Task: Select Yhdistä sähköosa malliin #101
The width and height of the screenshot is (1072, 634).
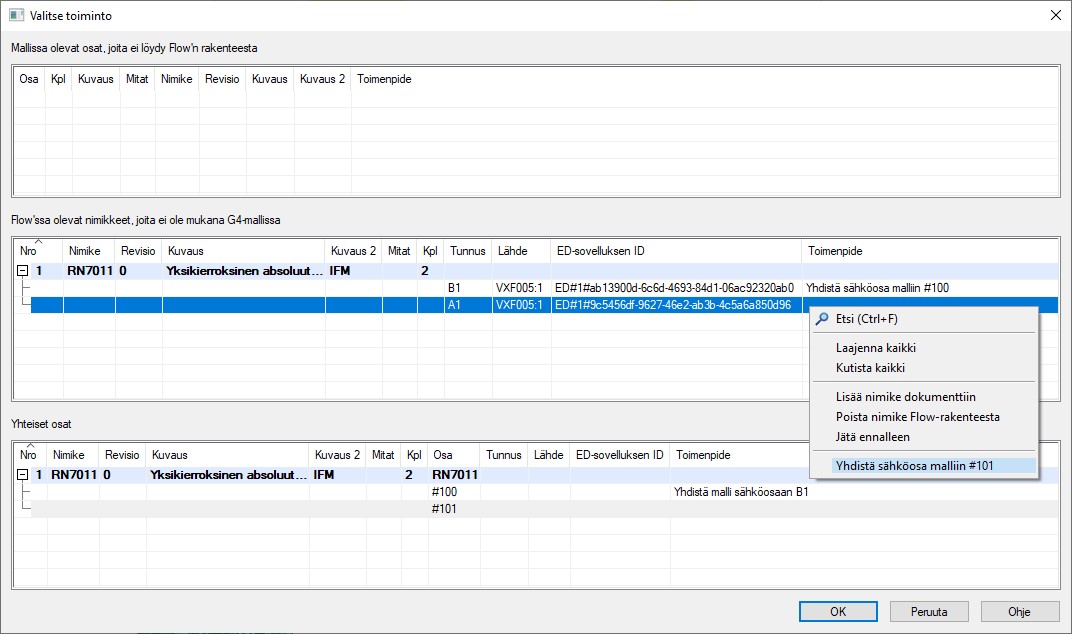Action: coord(914,466)
